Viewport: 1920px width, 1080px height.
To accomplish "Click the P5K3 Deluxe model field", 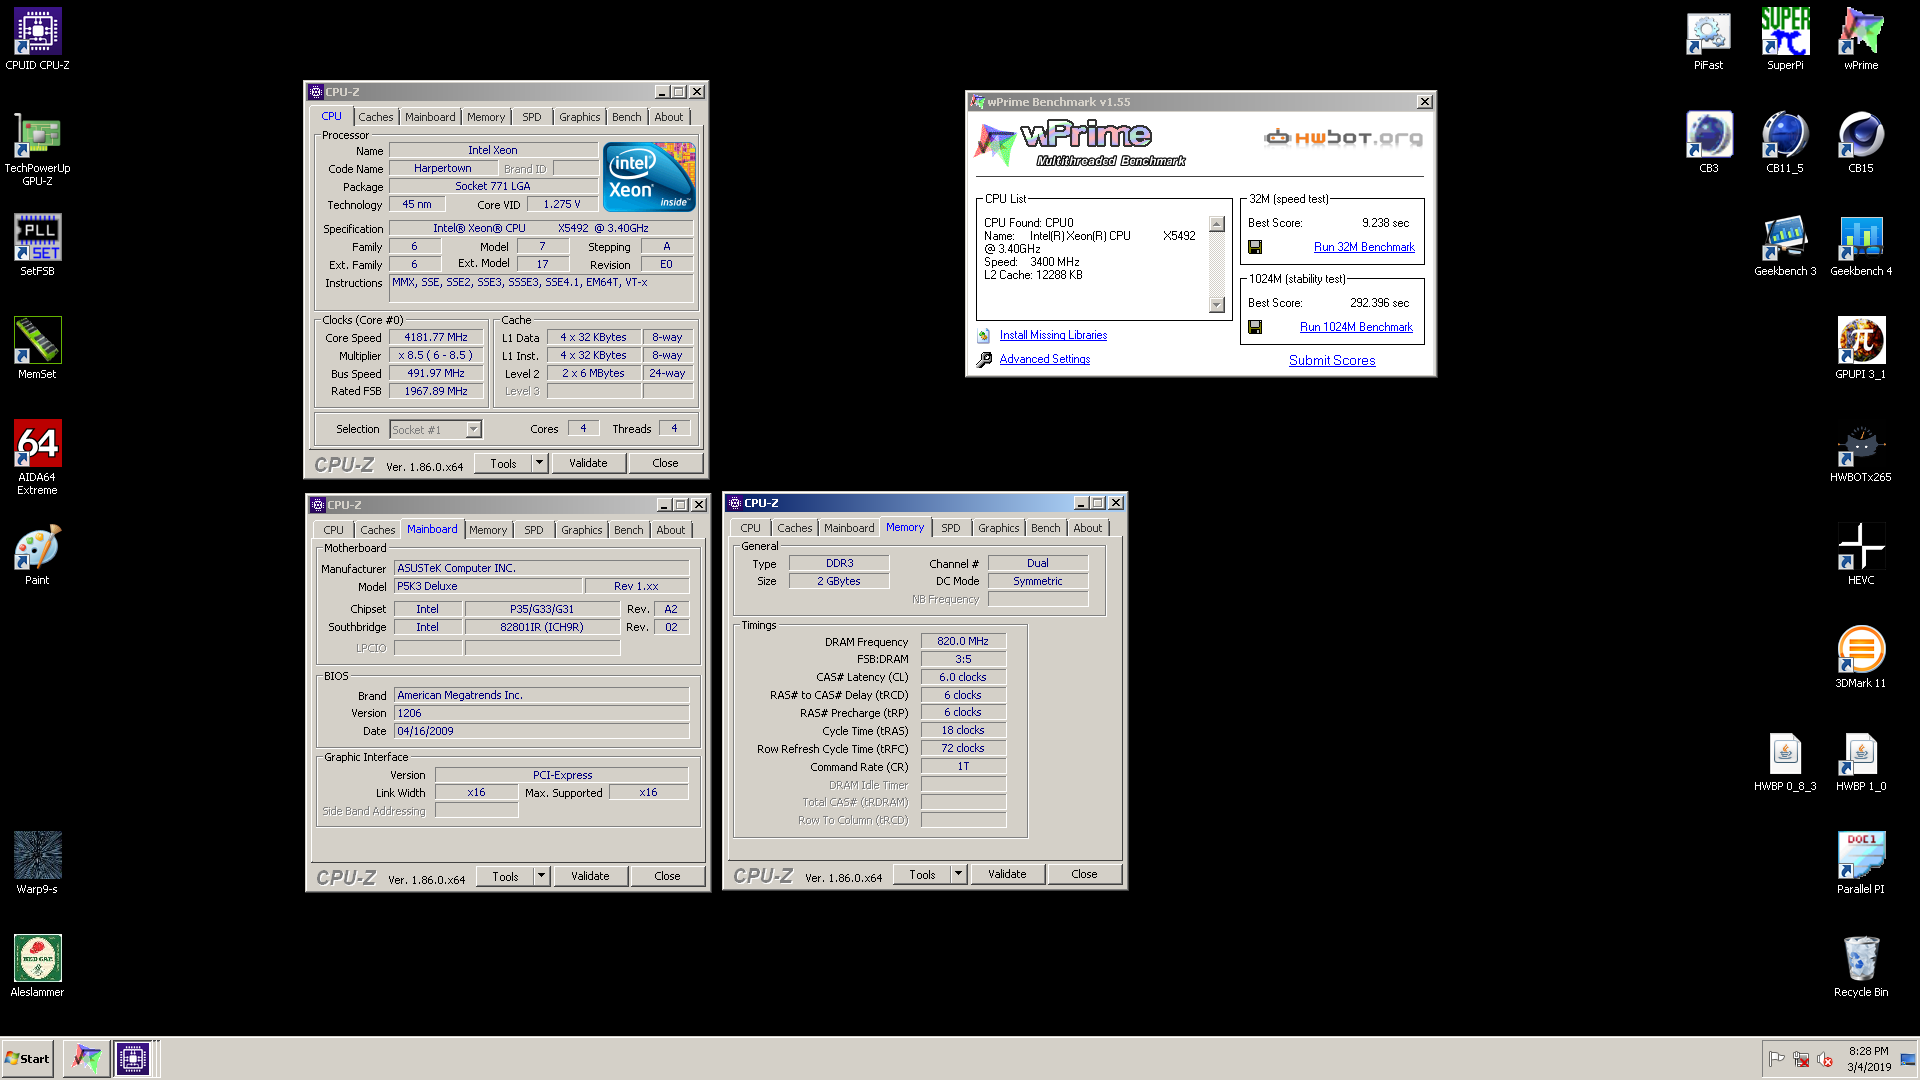I will pos(486,586).
